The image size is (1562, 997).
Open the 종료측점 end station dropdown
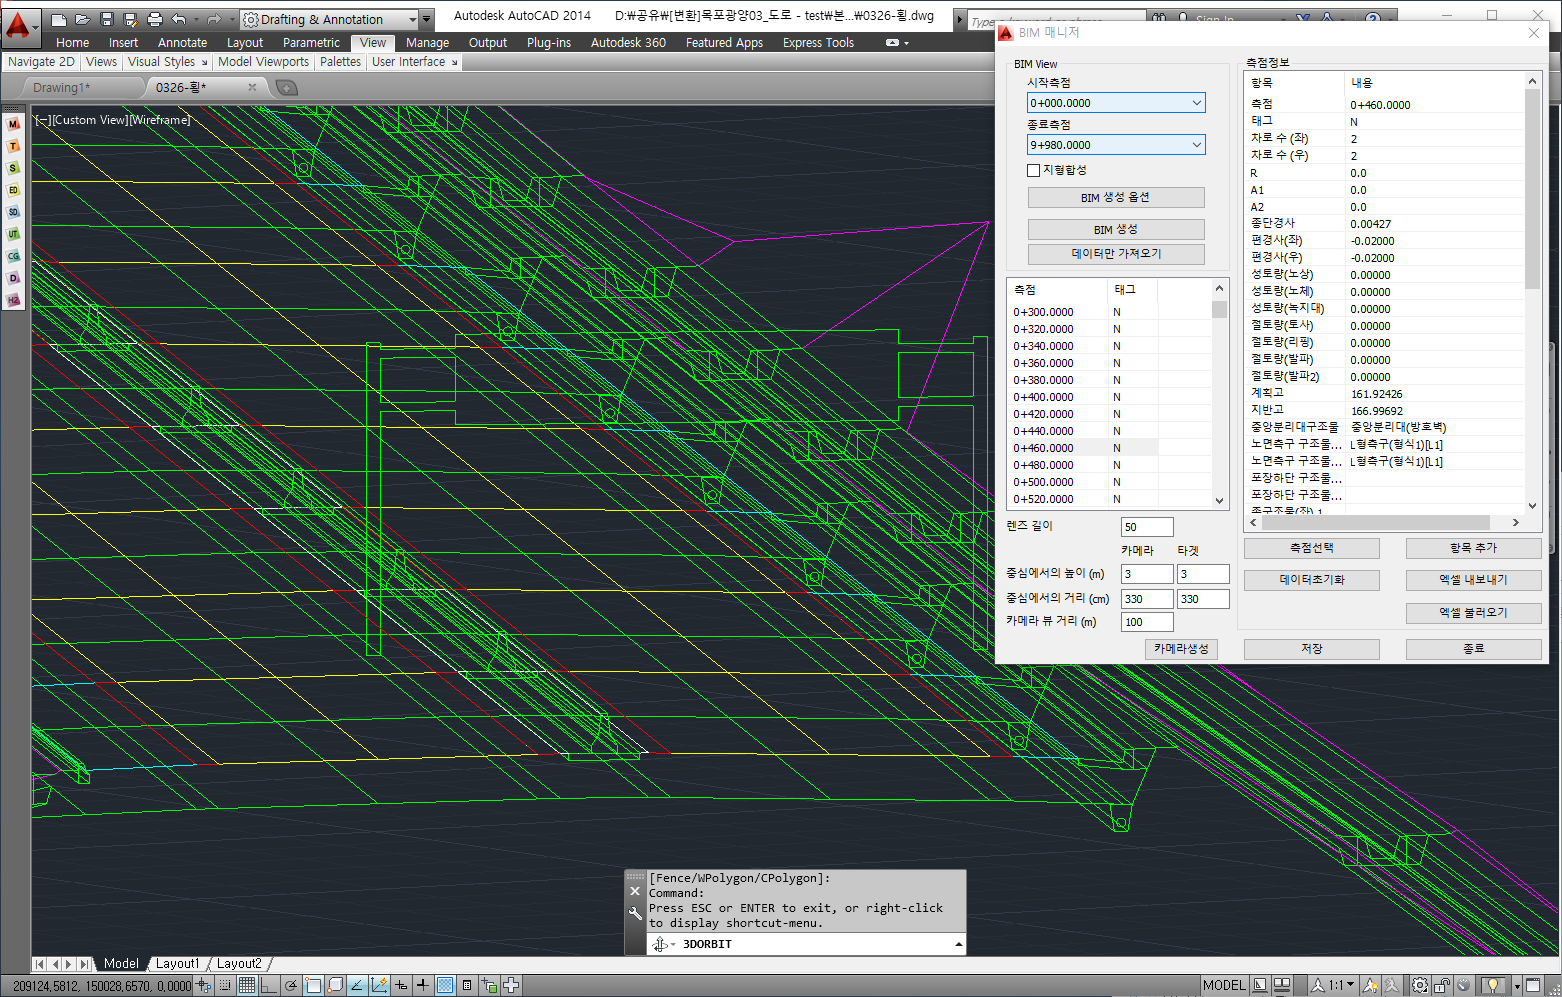click(x=1196, y=145)
